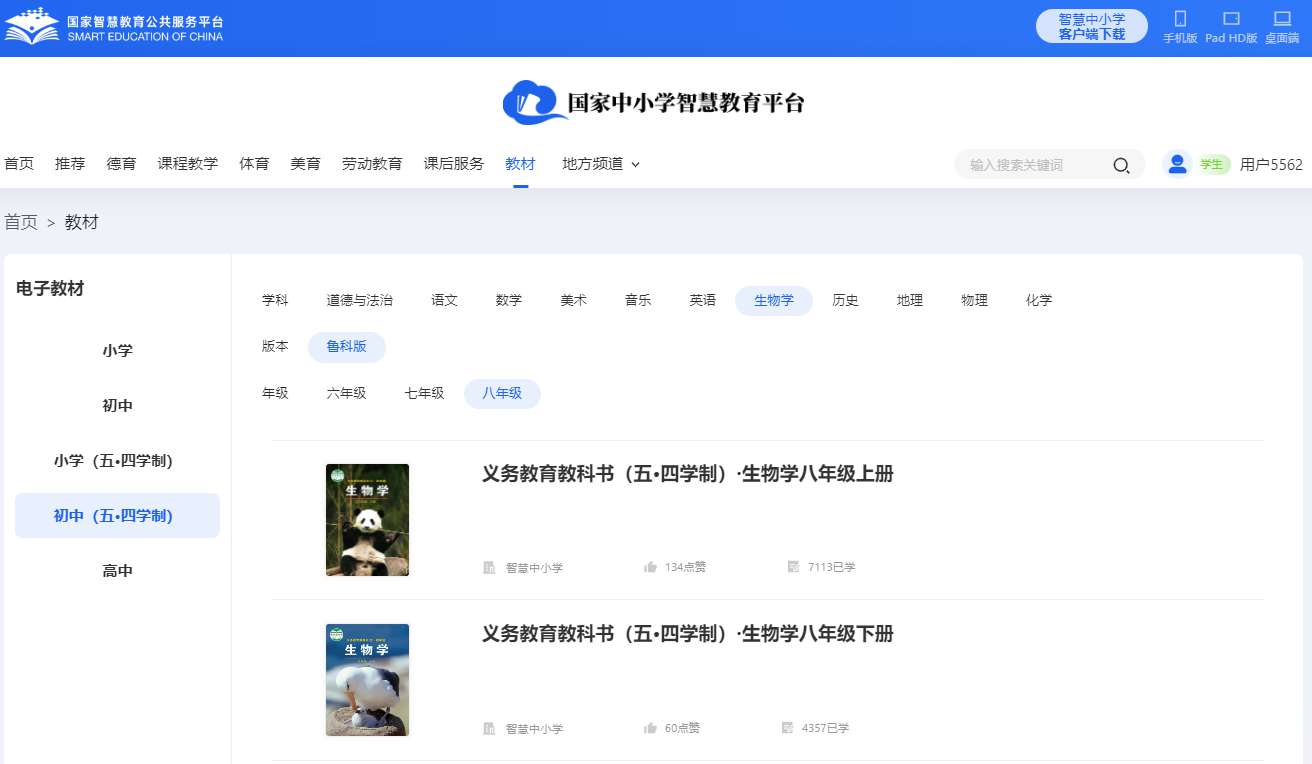Click the 4357已学 count text
This screenshot has width=1312, height=764.
pos(825,728)
